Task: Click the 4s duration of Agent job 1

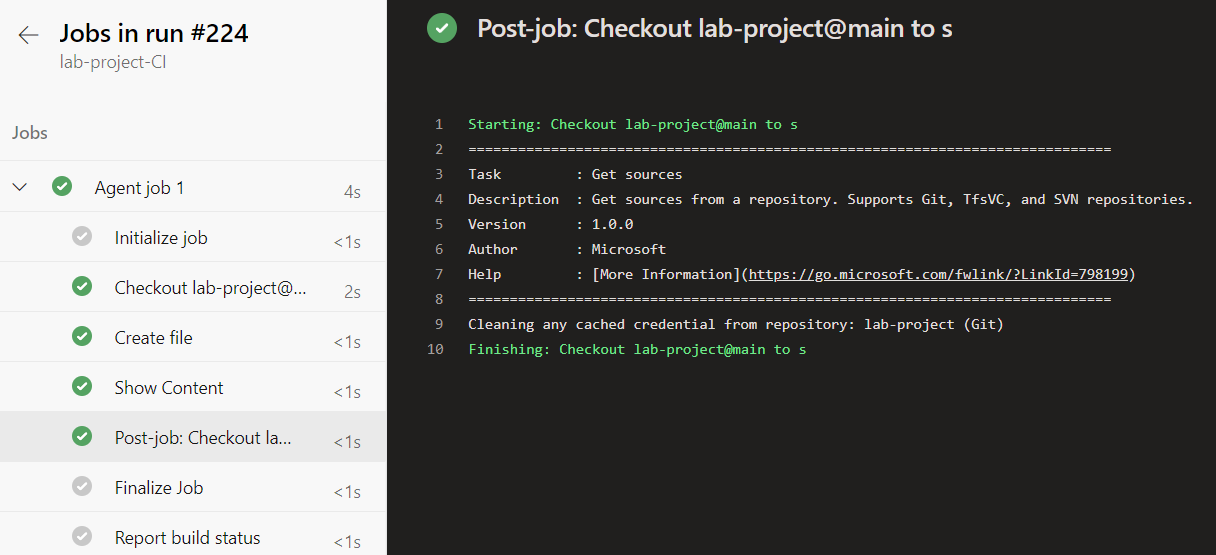Action: pyautogui.click(x=352, y=192)
